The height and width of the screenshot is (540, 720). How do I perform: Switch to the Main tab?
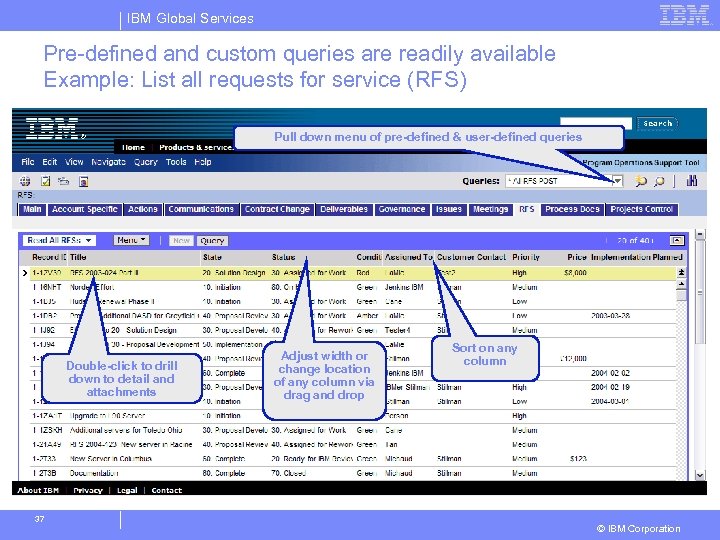coord(32,209)
